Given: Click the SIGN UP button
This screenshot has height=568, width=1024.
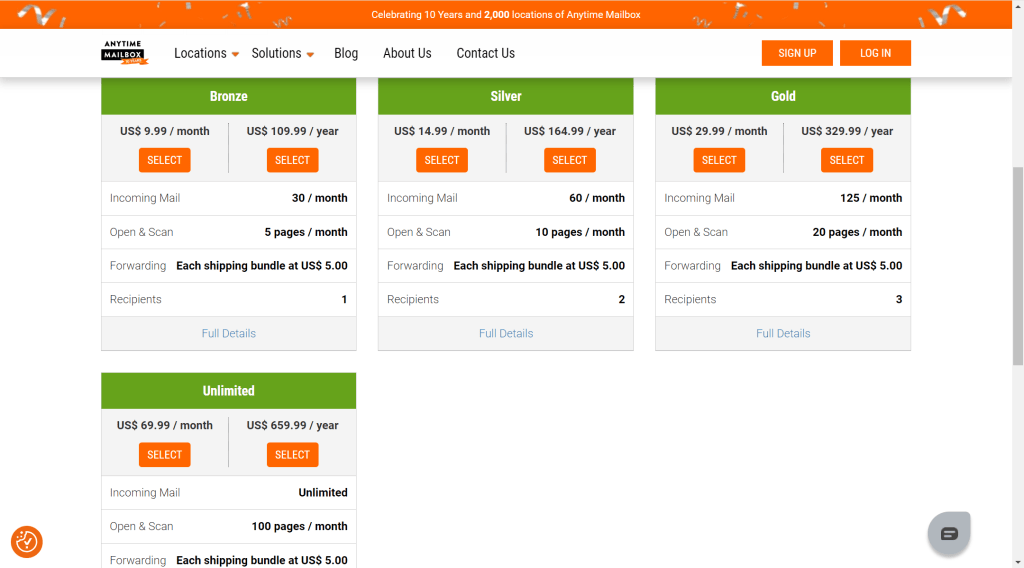Looking at the screenshot, I should click(x=797, y=53).
